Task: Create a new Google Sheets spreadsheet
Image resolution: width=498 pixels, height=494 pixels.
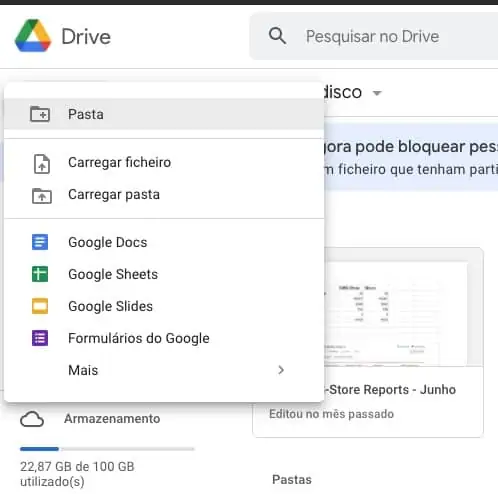Action: (164, 274)
